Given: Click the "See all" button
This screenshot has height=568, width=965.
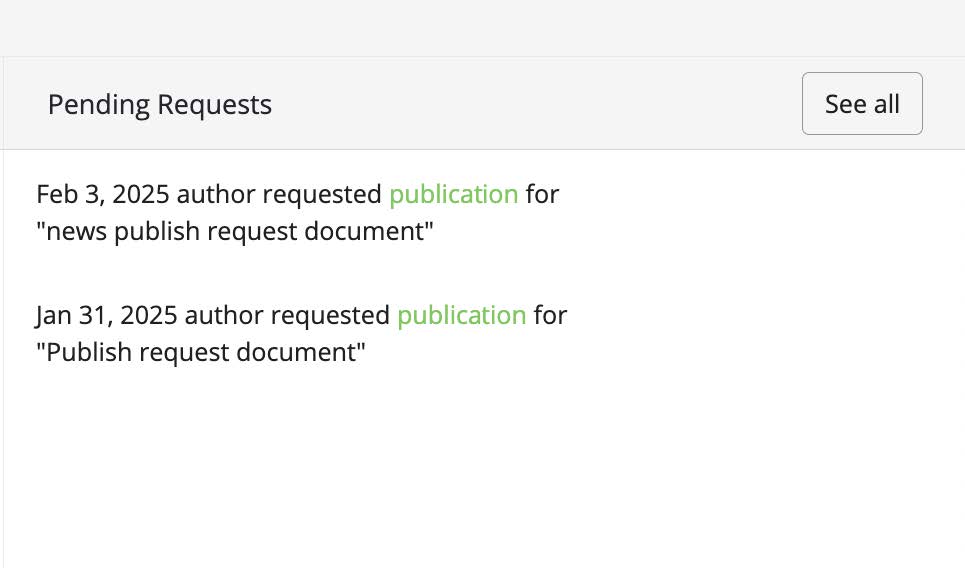Looking at the screenshot, I should [862, 104].
